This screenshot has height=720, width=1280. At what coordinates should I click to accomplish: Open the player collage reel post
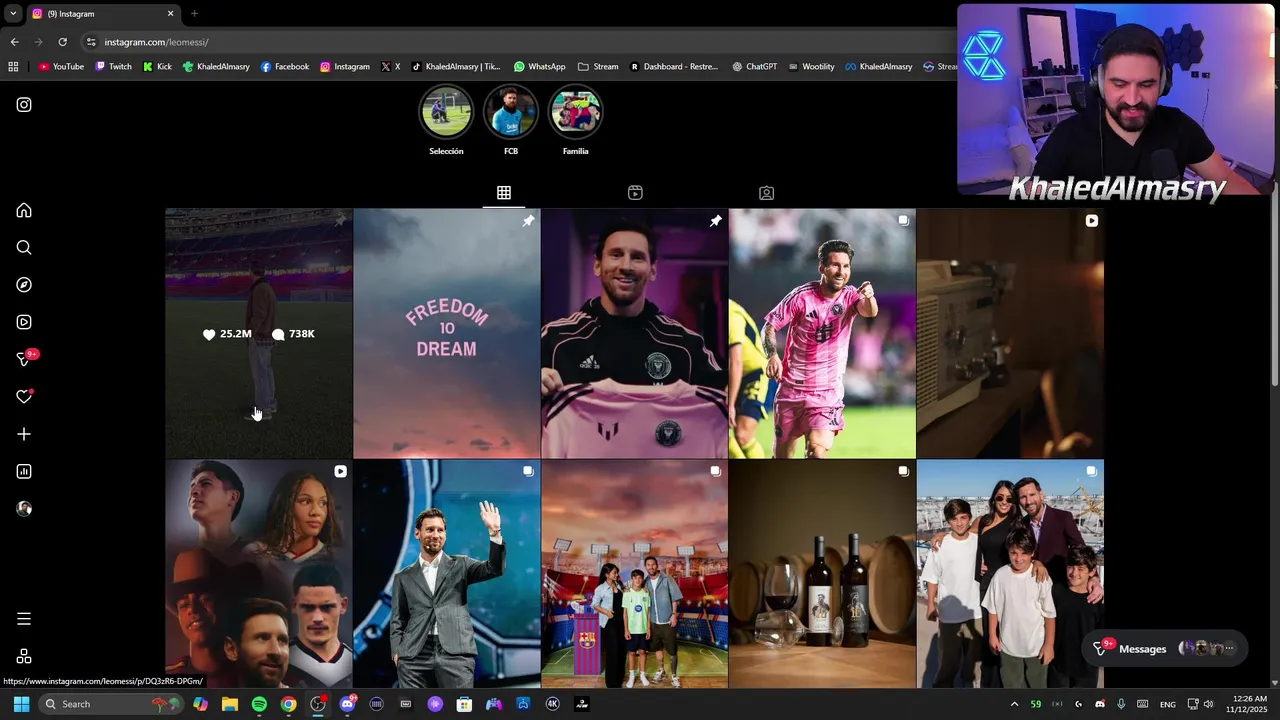coord(259,574)
